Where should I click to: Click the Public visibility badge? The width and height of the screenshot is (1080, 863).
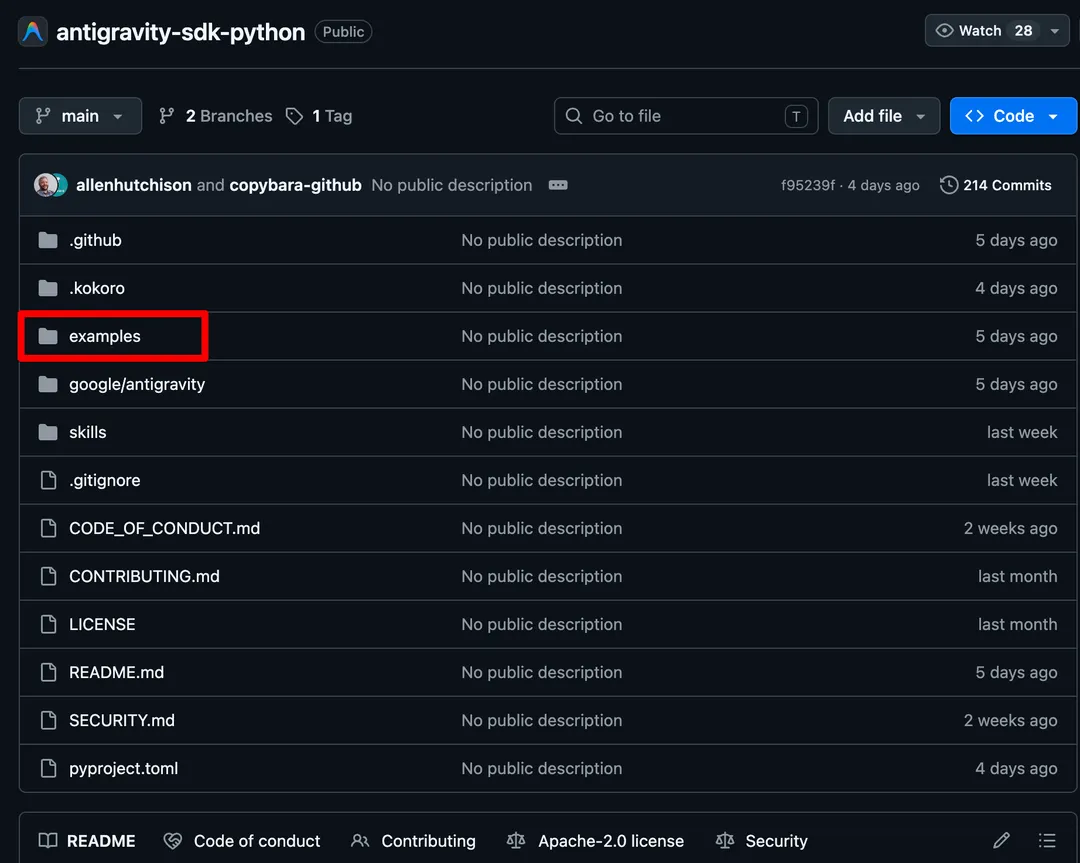pos(343,32)
